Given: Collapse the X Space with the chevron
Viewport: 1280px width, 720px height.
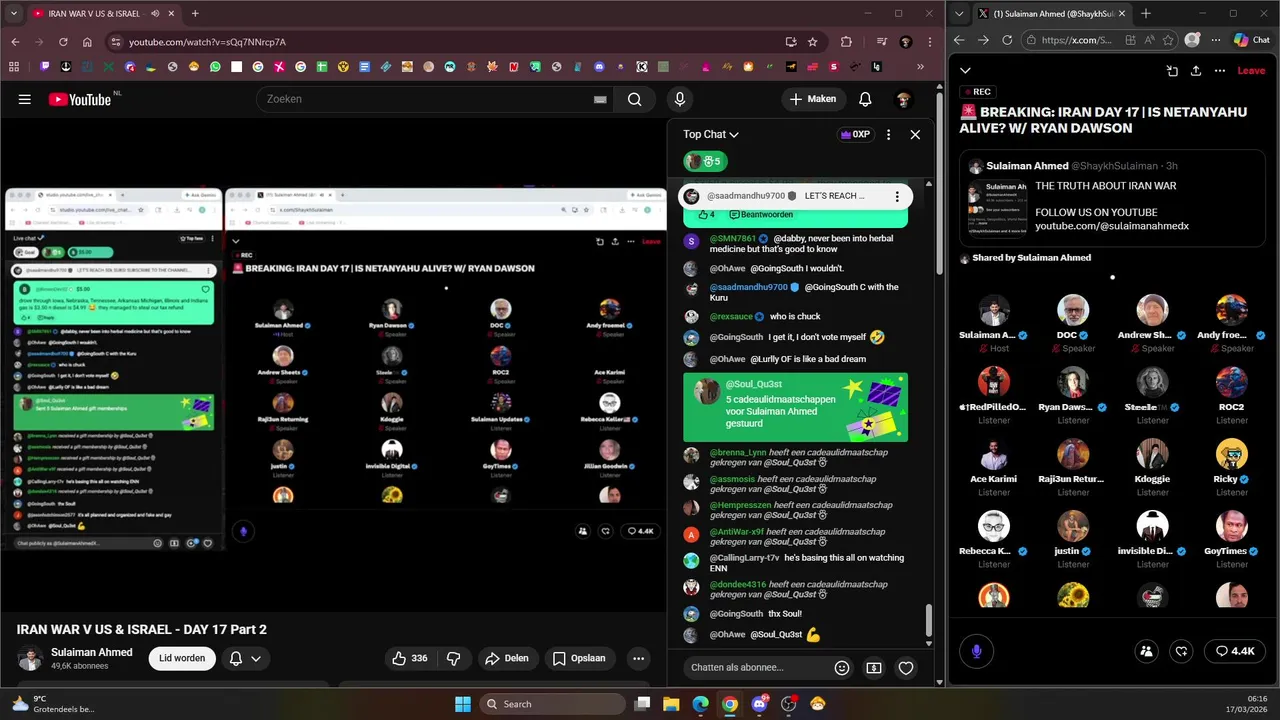Looking at the screenshot, I should point(965,70).
